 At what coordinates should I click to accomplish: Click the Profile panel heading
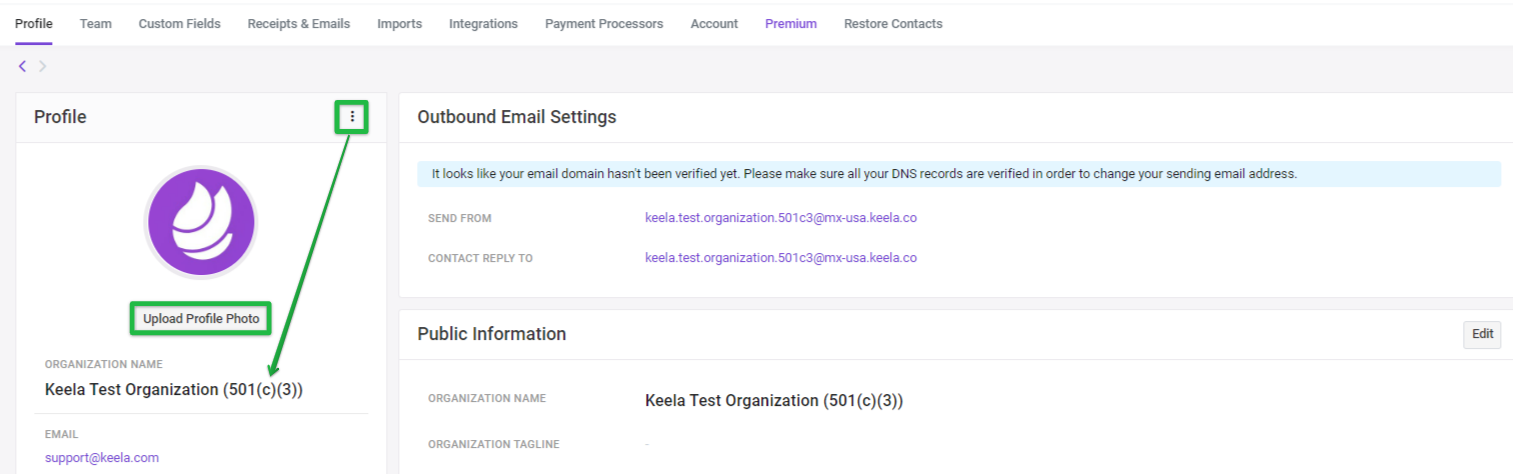[x=60, y=117]
